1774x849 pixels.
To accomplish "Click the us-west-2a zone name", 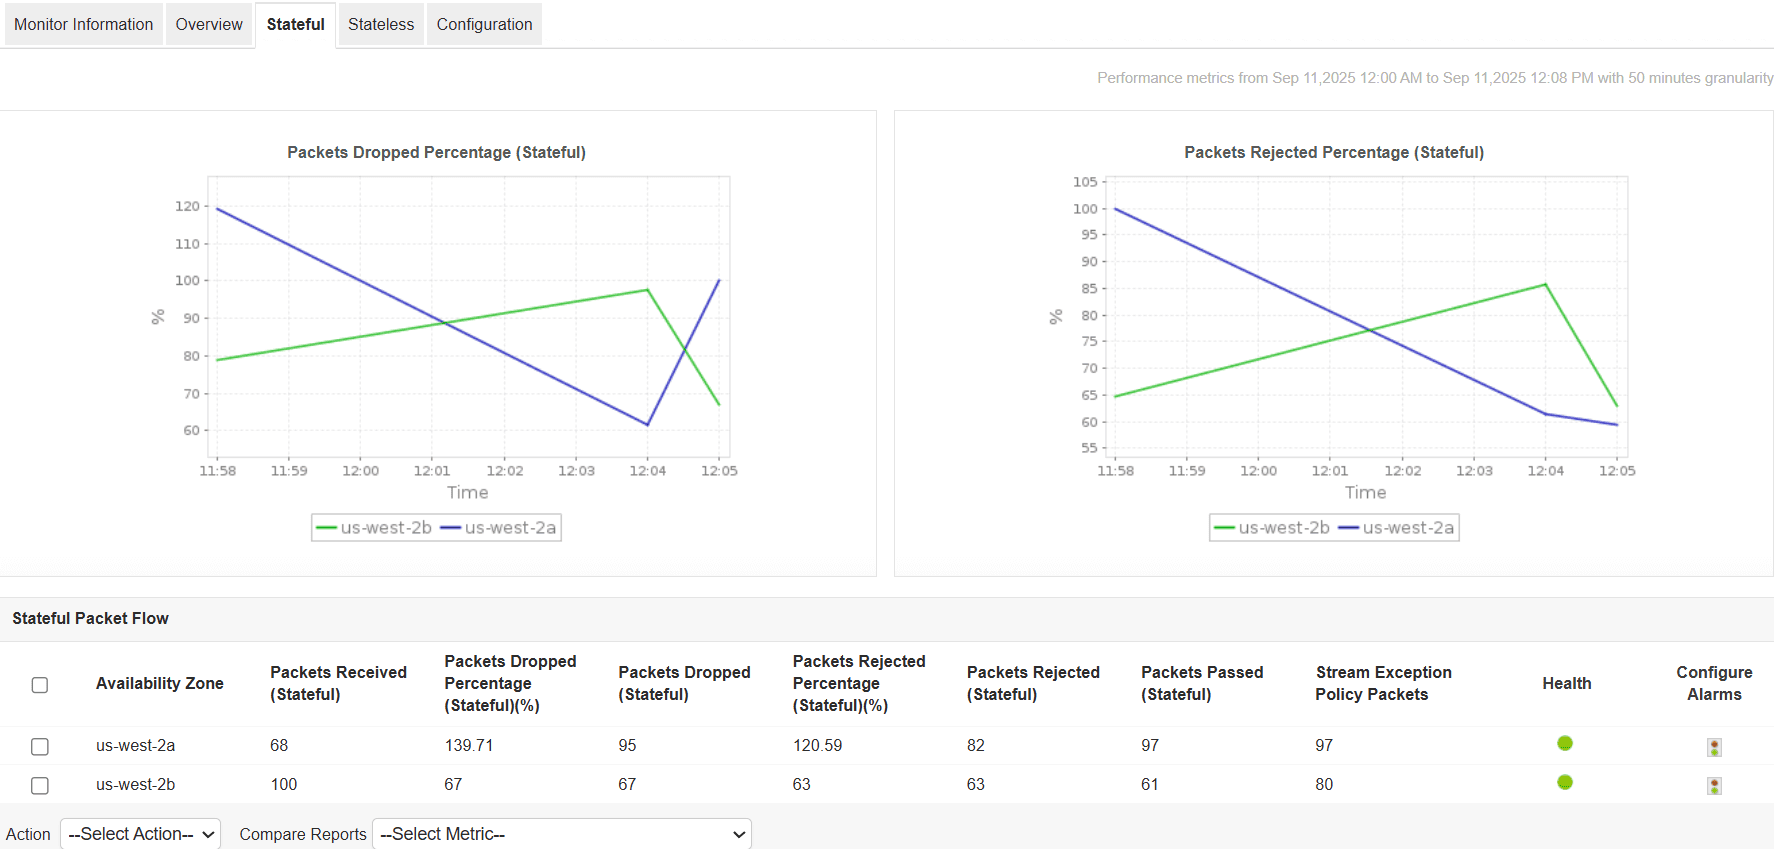I will (x=135, y=745).
